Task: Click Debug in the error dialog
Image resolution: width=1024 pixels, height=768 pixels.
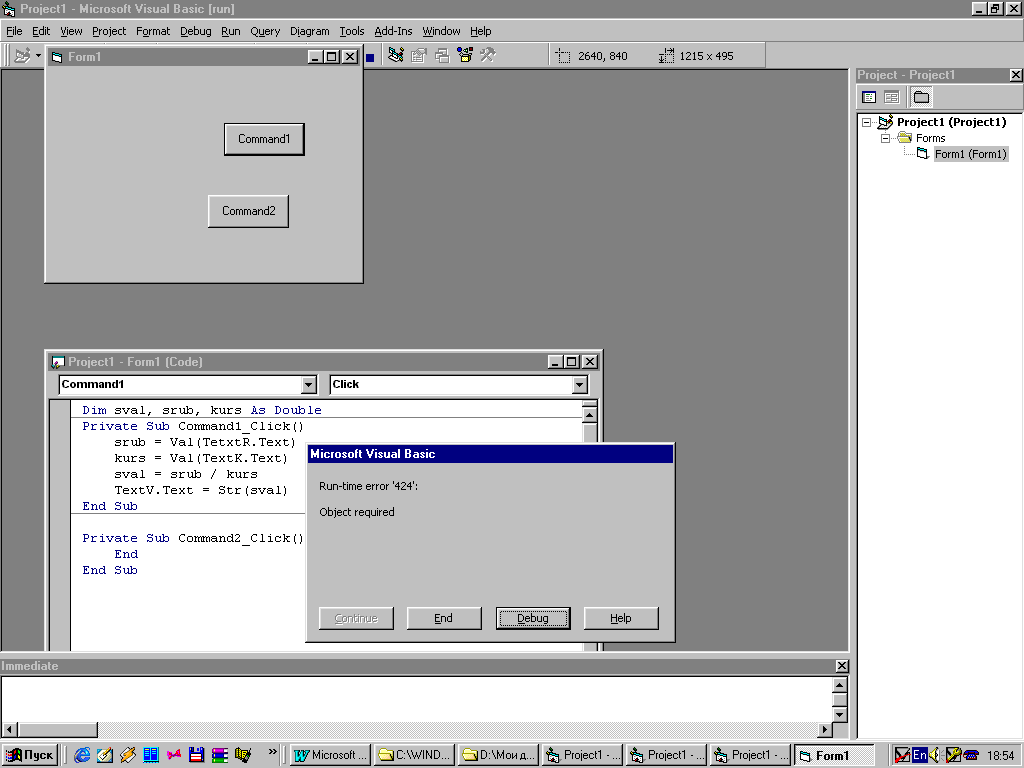Action: (533, 618)
